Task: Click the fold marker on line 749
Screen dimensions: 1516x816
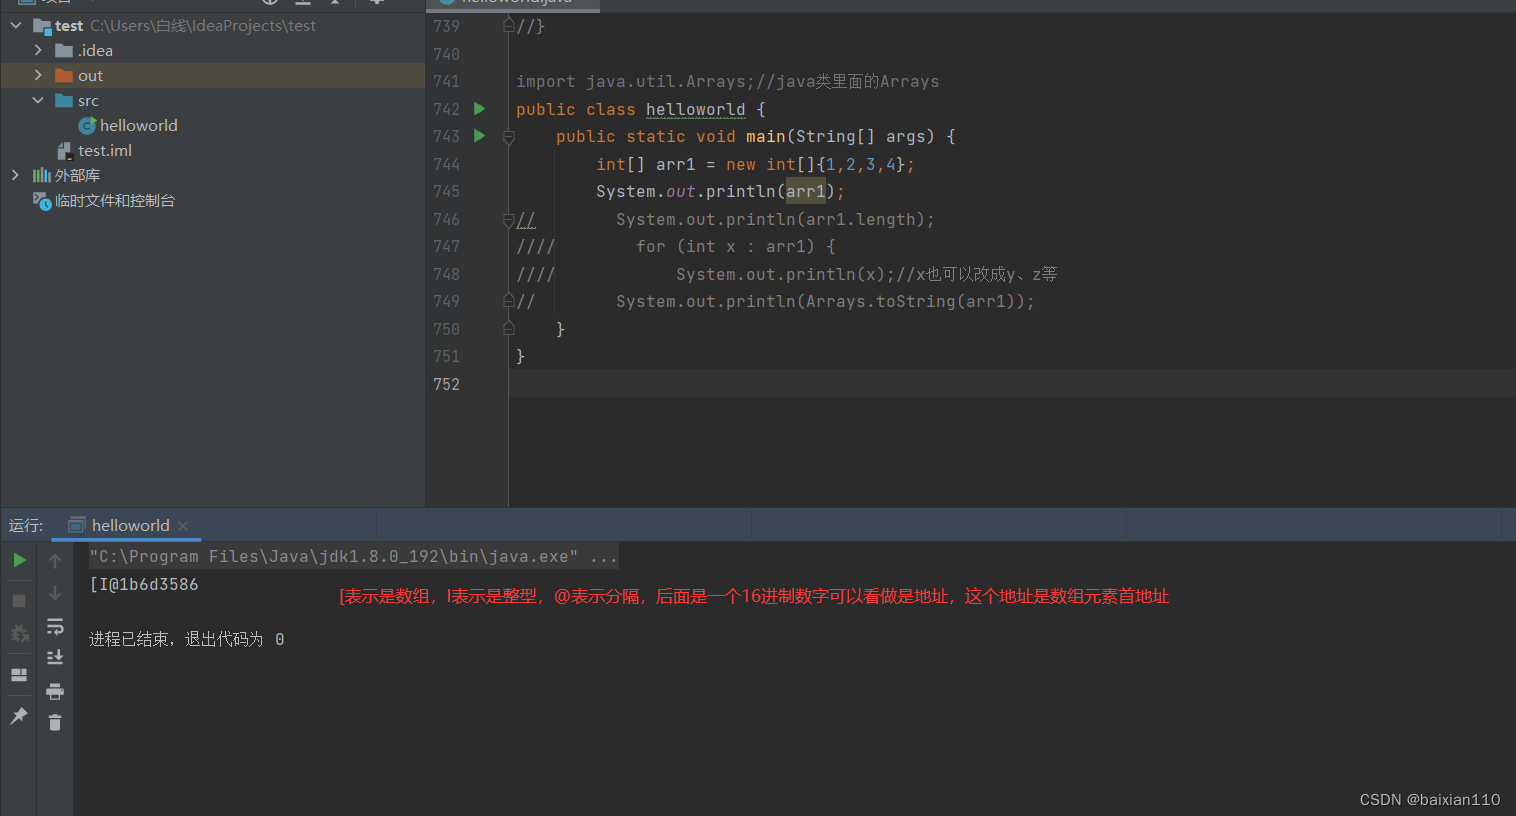Action: [508, 301]
